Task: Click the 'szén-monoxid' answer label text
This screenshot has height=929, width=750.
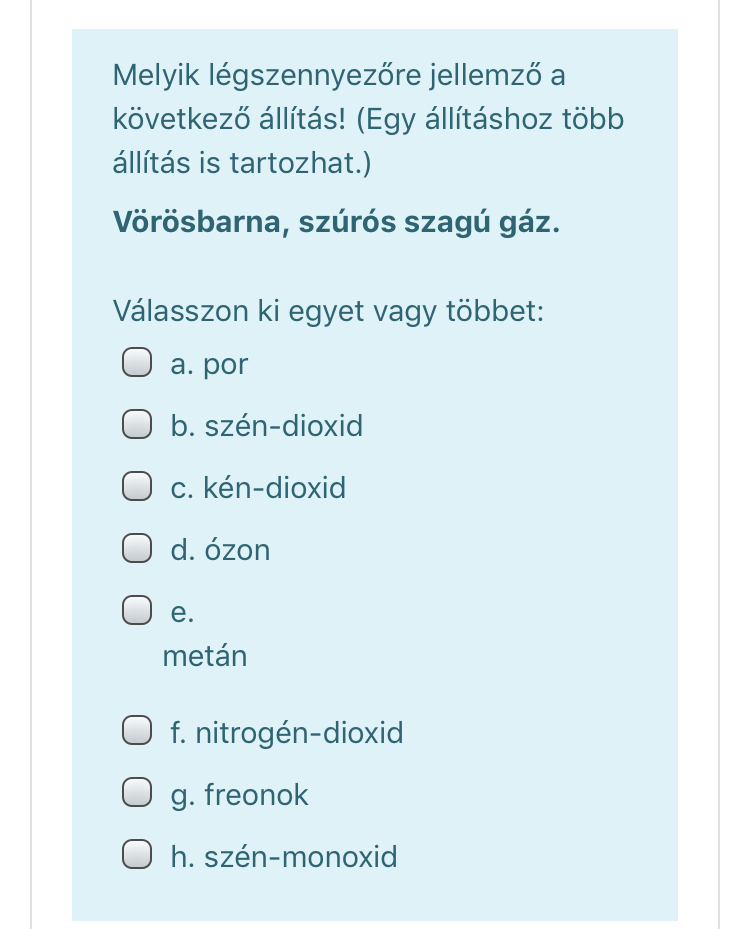Action: pyautogui.click(x=300, y=856)
